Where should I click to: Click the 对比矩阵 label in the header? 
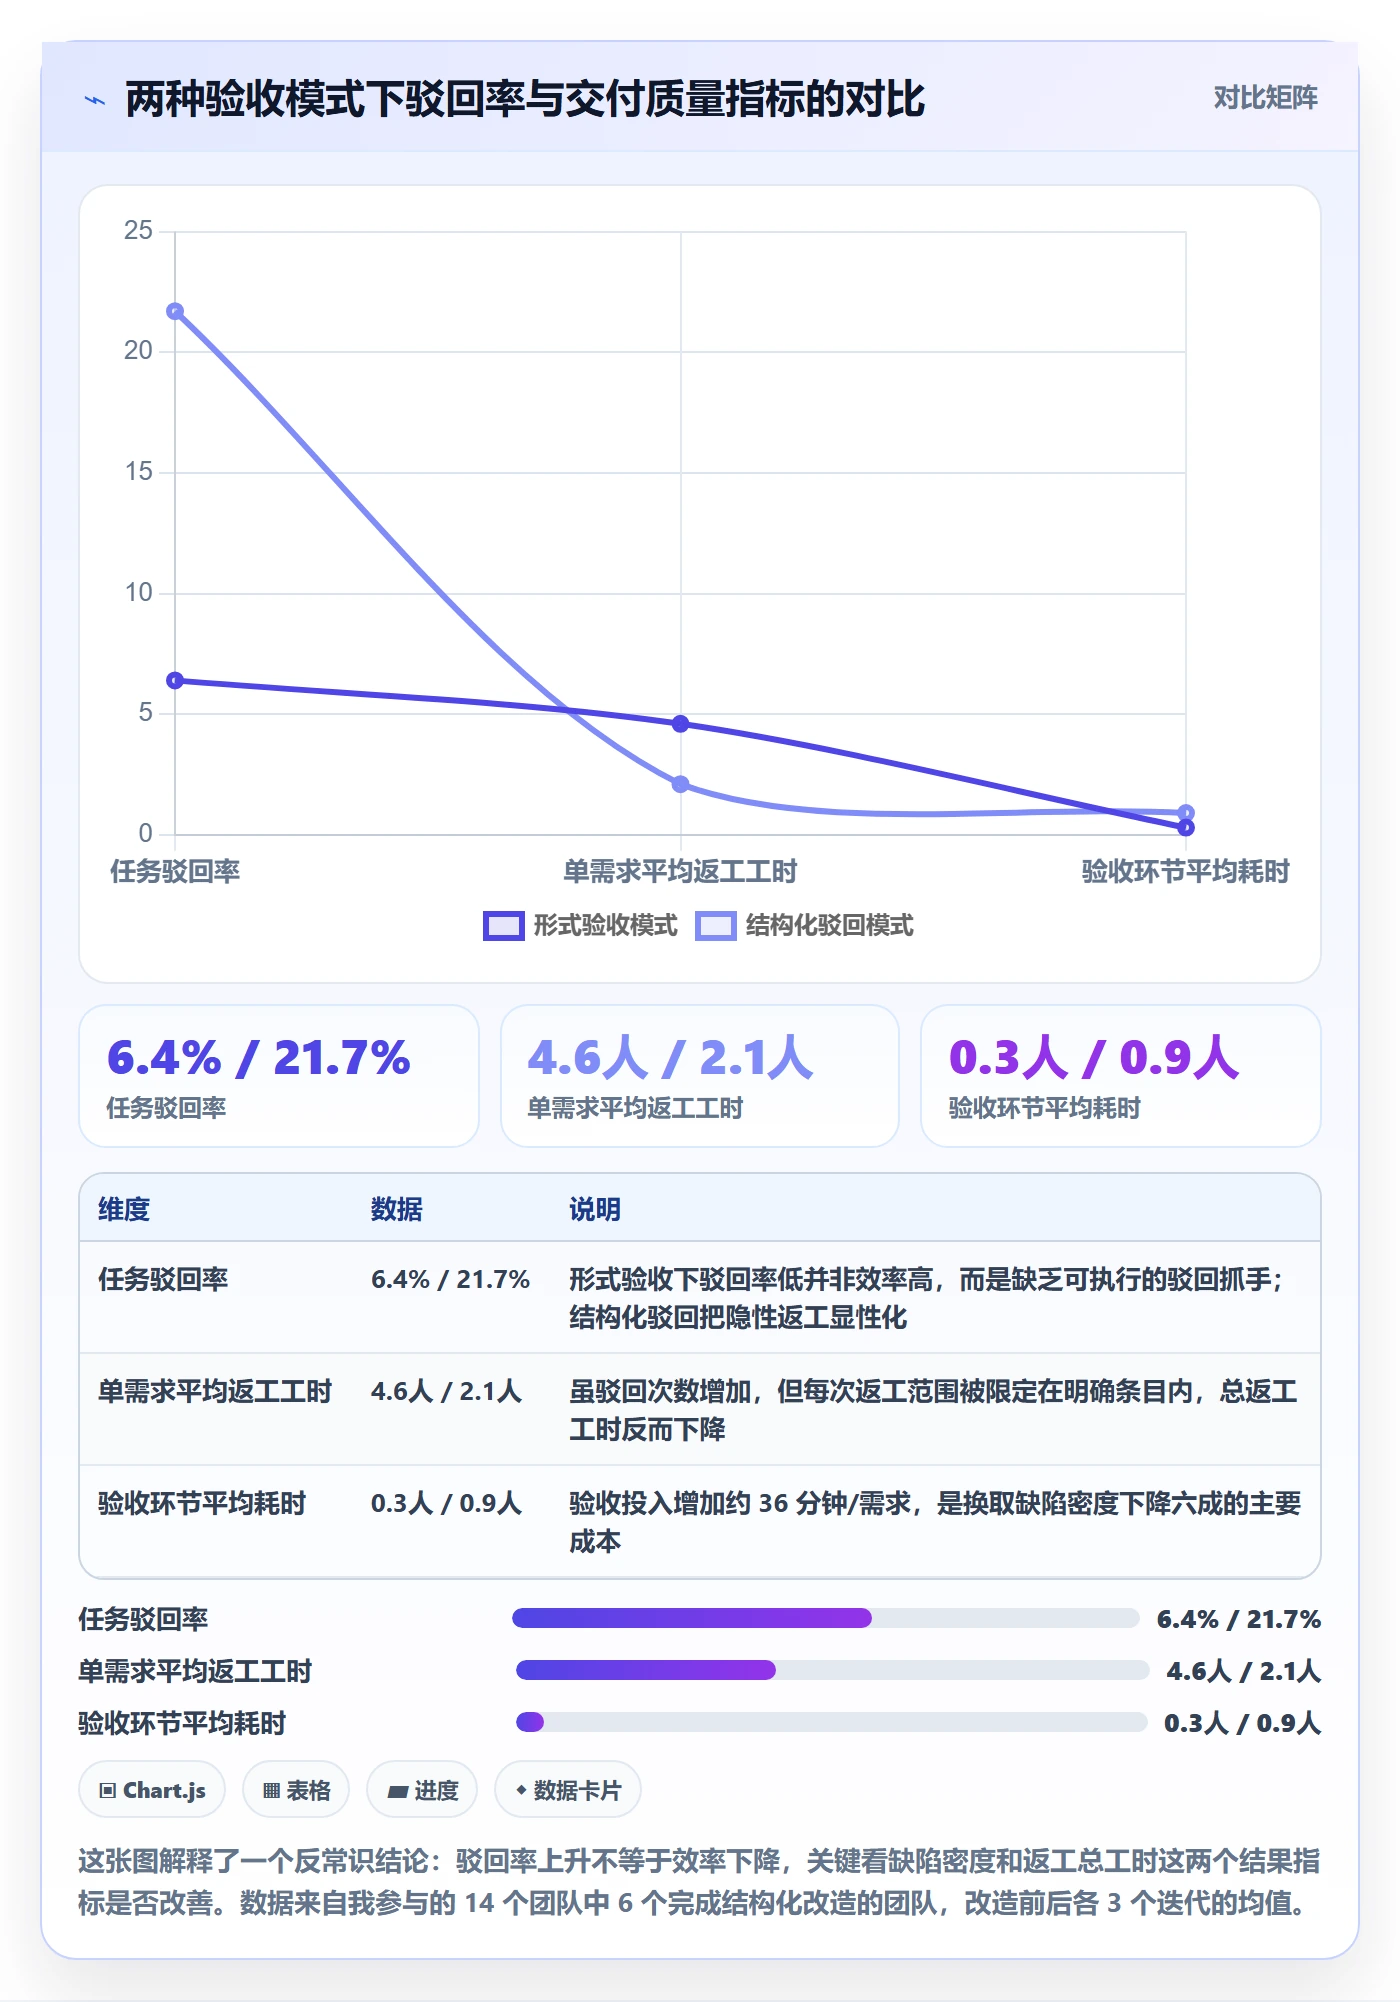[x=1265, y=97]
